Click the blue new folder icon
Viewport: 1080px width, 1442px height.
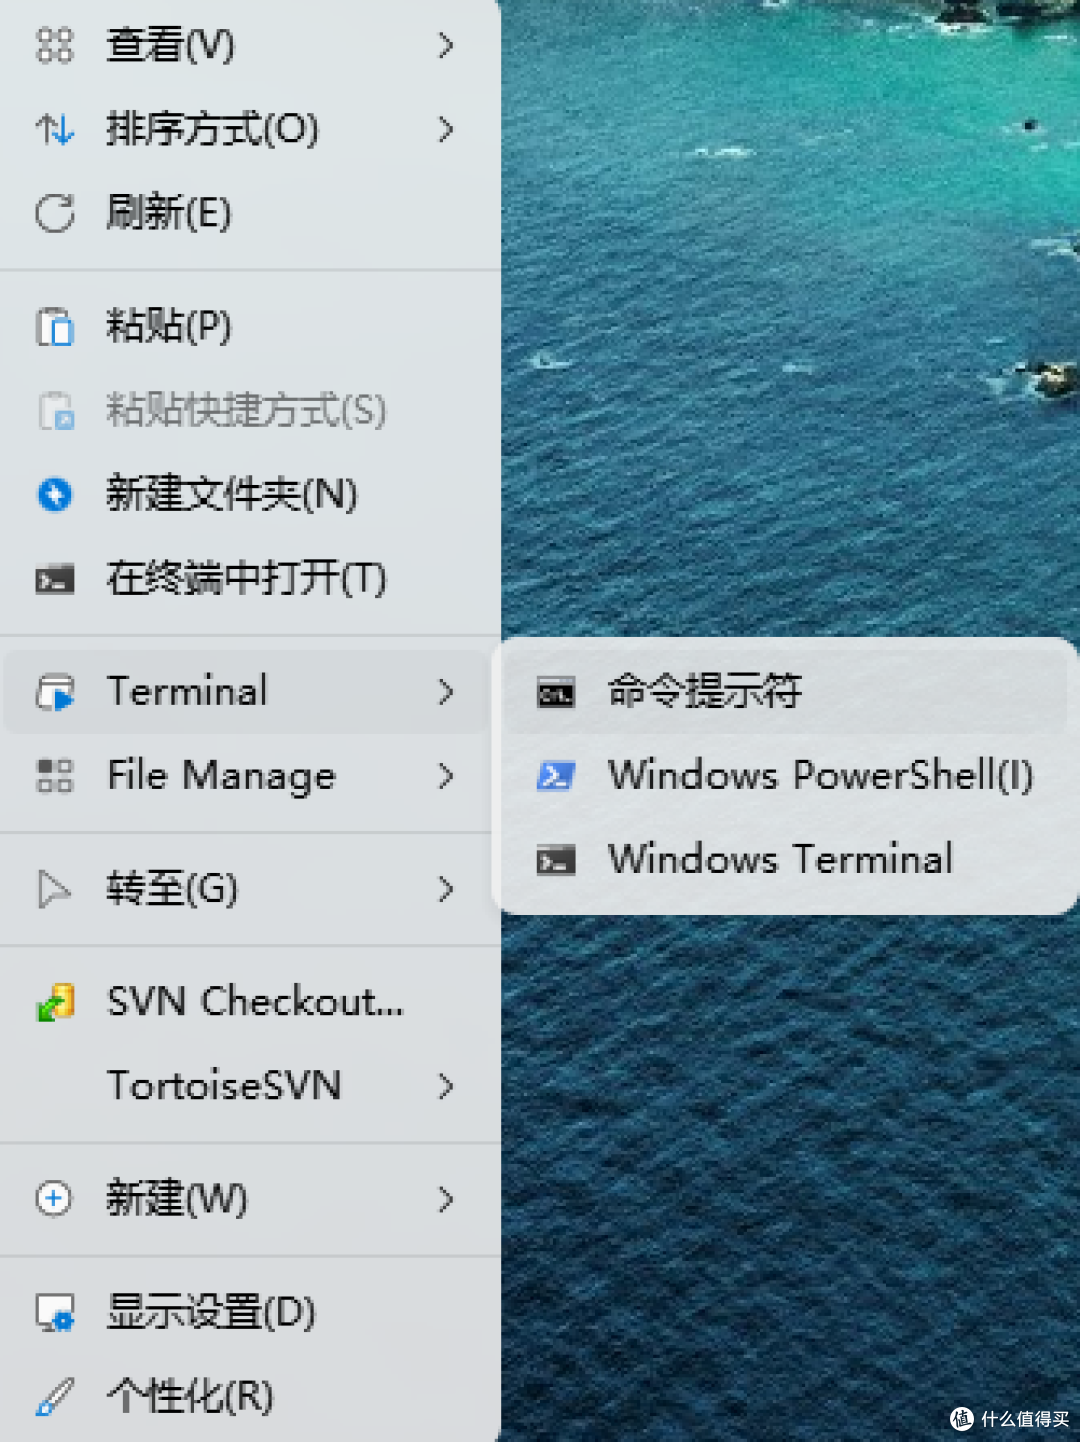[55, 494]
